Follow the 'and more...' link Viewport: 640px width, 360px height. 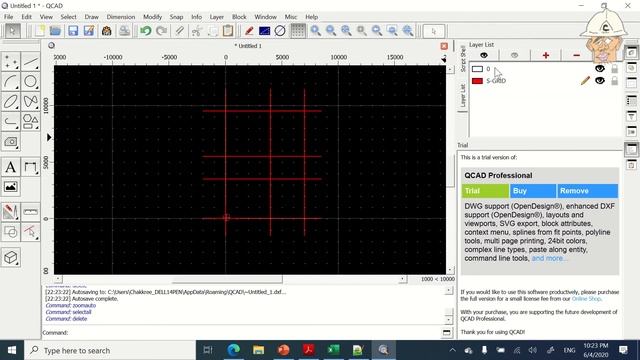(549, 258)
